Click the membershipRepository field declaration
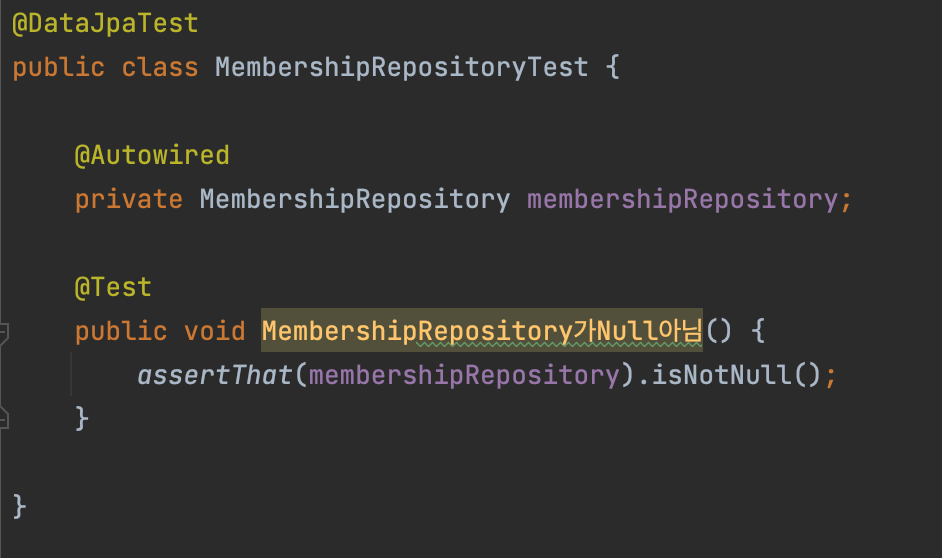The height and width of the screenshot is (558, 942). (x=682, y=199)
